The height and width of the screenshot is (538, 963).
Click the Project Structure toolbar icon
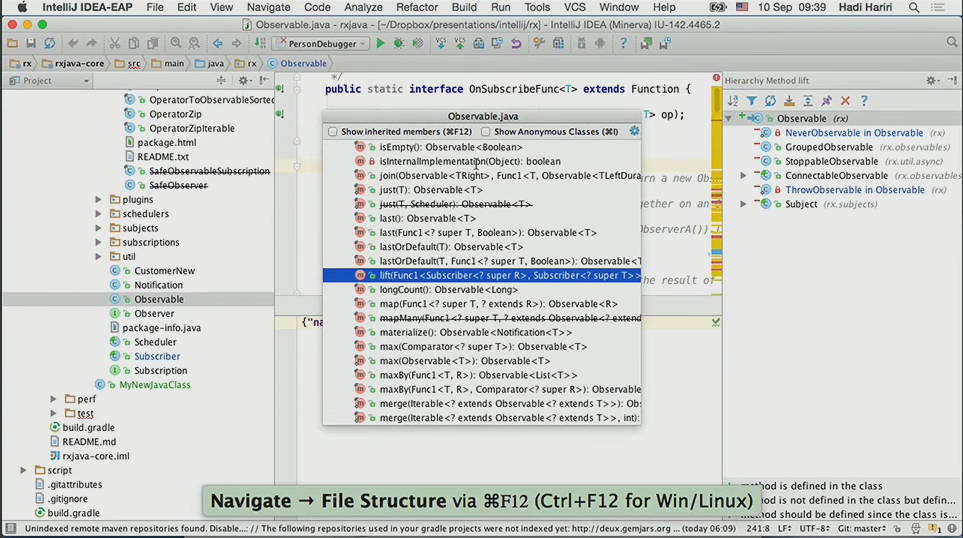(x=558, y=44)
